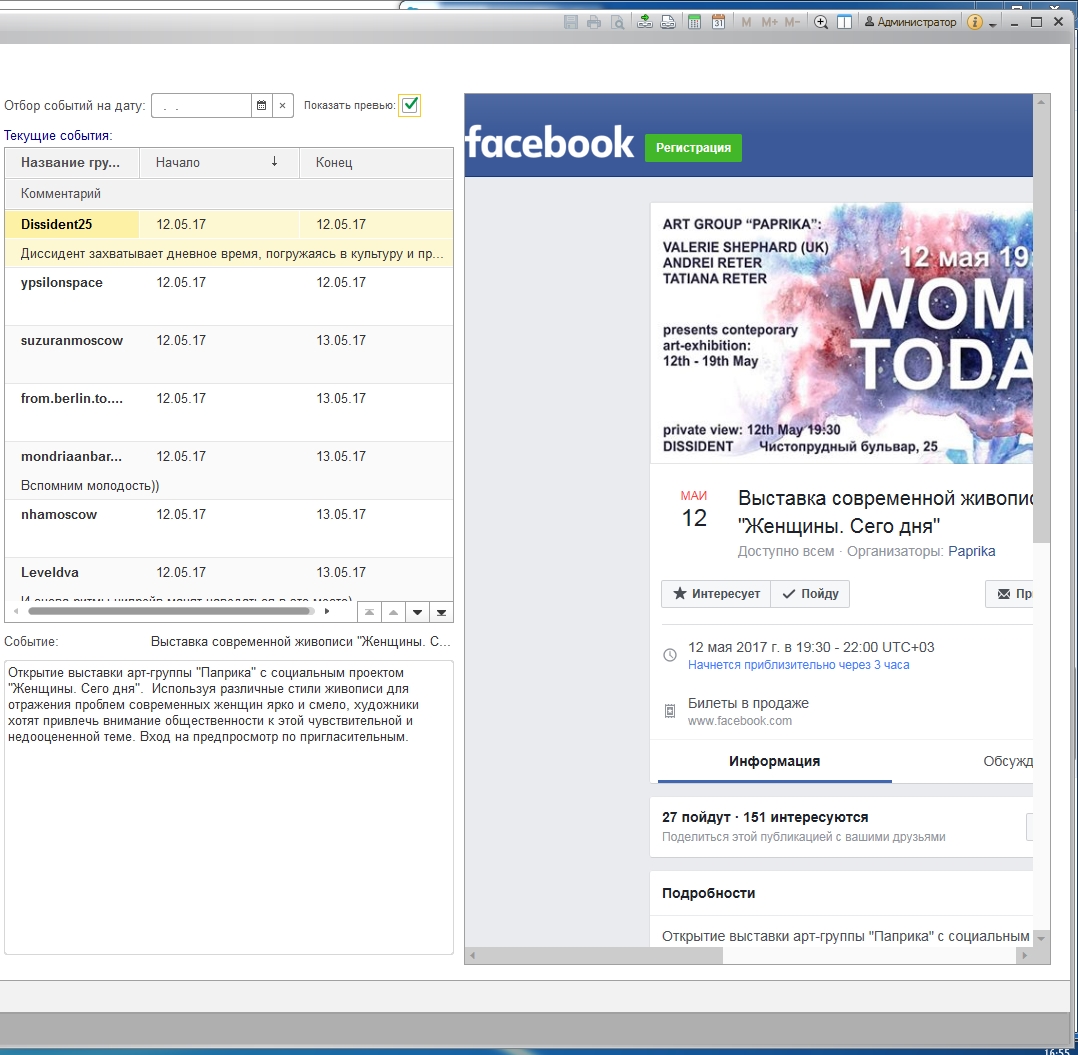Click the get link icon with green arrow

point(645,22)
